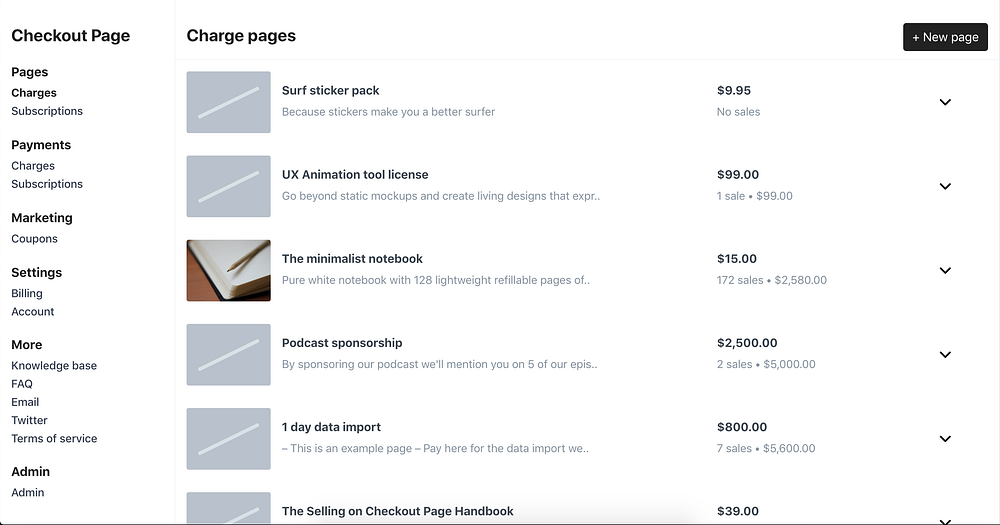The image size is (1000, 525).
Task: Open The minimalist notebook dropdown chevron
Action: click(945, 270)
